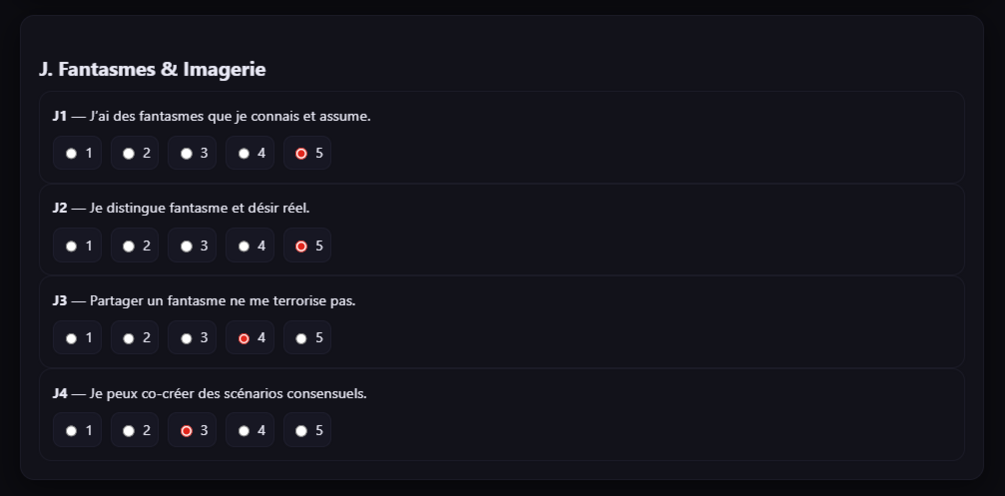Click the selected rating 5 for J1
The height and width of the screenshot is (496, 1005).
[301, 153]
